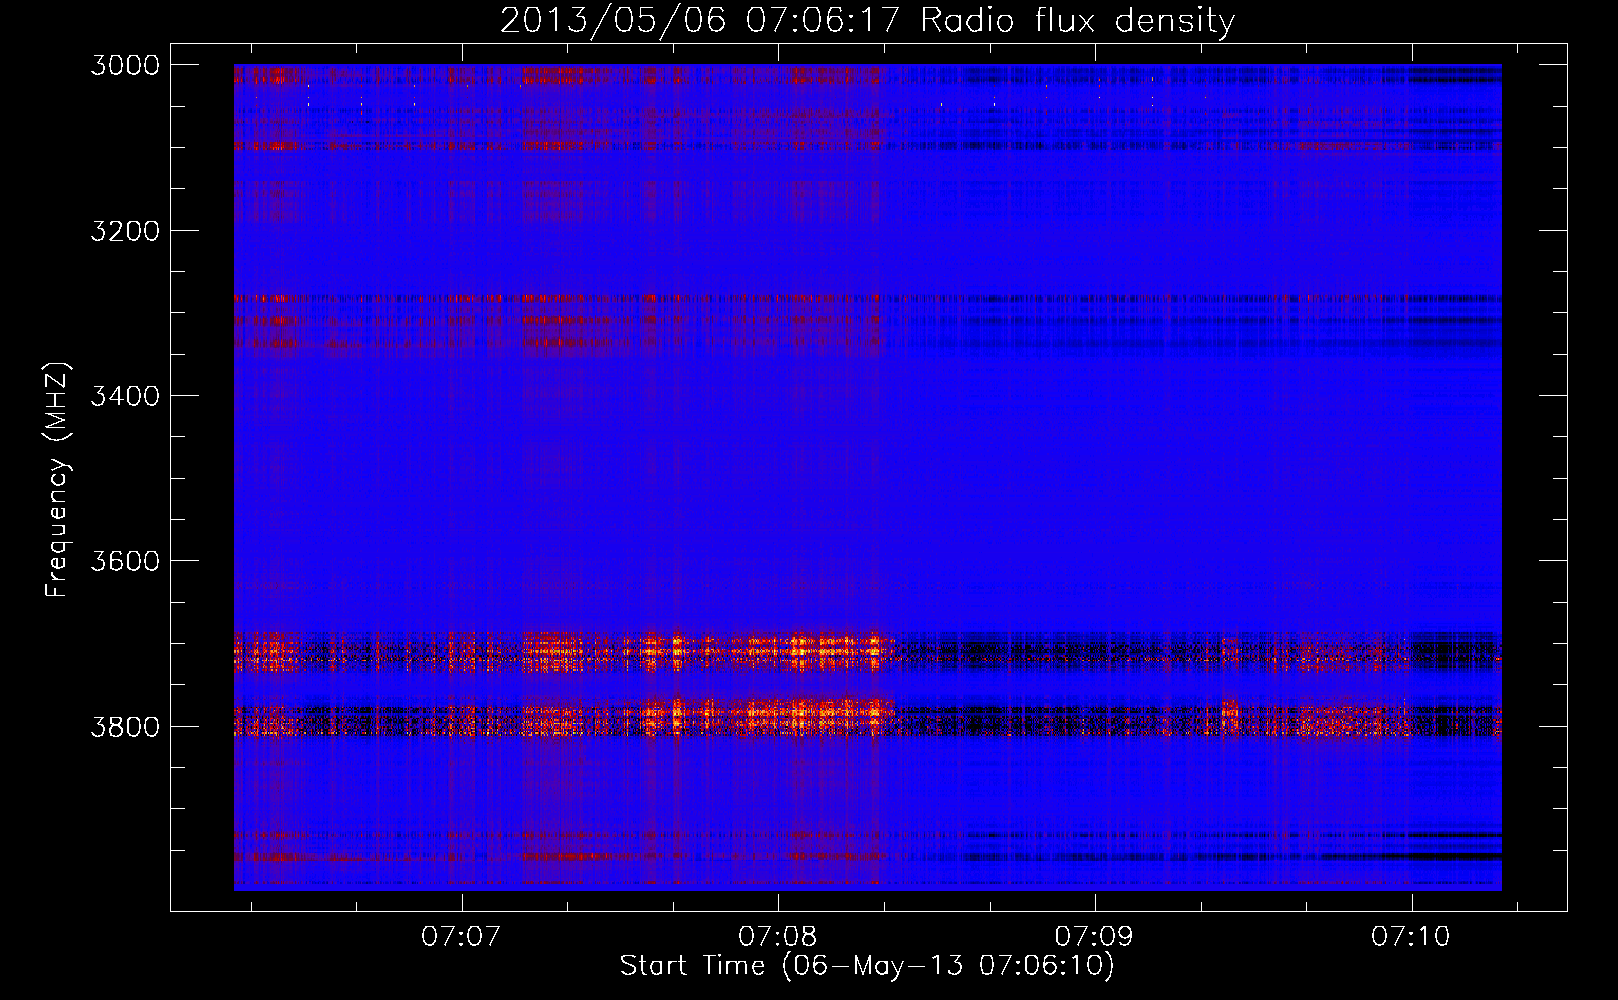Viewport: 1618px width, 1000px height.
Task: Click the 3600 frequency tick label
Action: (x=125, y=561)
